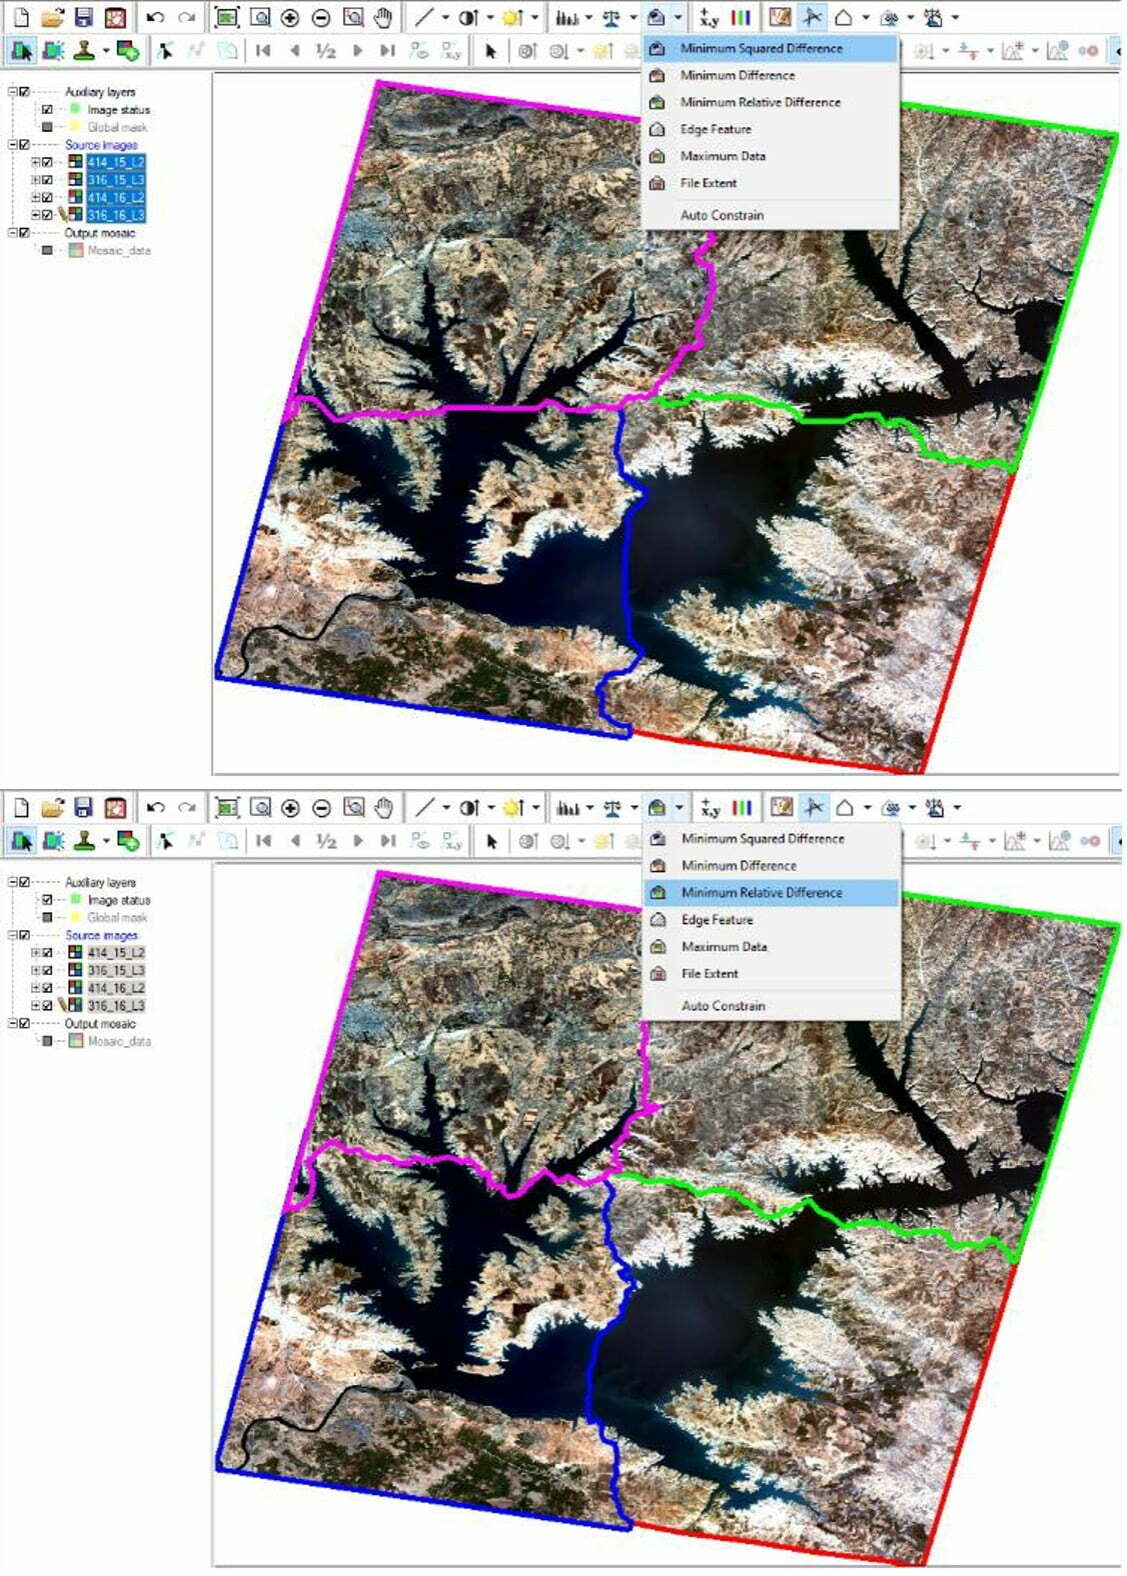This screenshot has width=1127, height=1576.
Task: Toggle 414_16_L2 checkbox in upper tree
Action: pos(47,197)
